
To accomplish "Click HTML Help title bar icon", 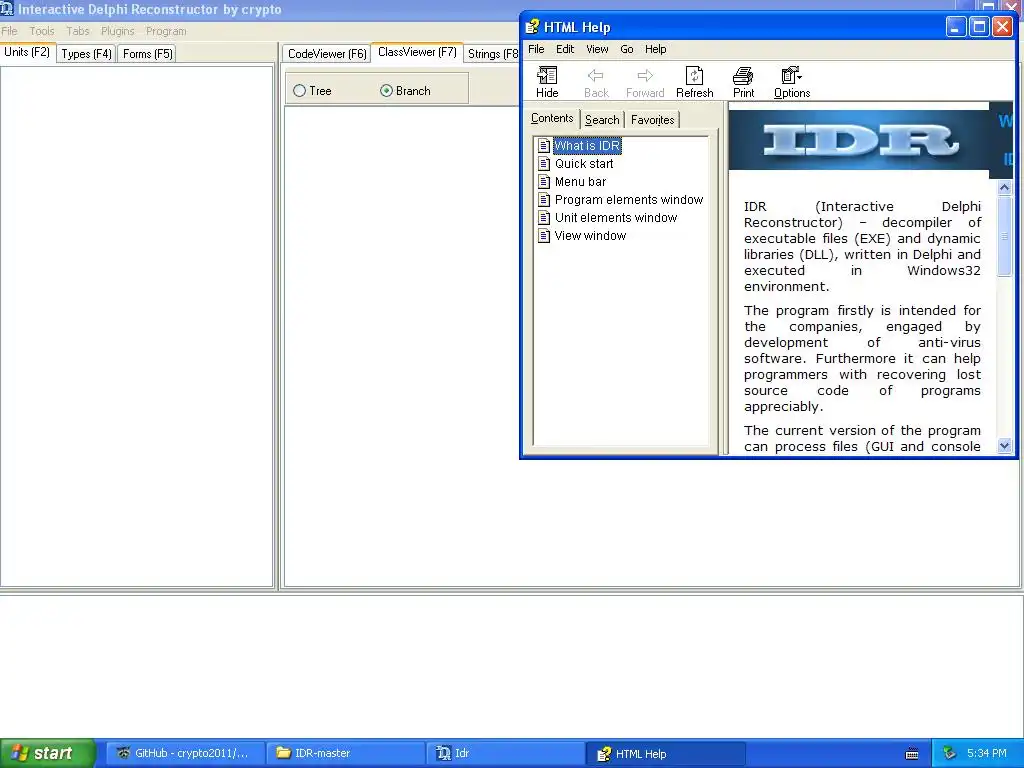I will pos(532,27).
